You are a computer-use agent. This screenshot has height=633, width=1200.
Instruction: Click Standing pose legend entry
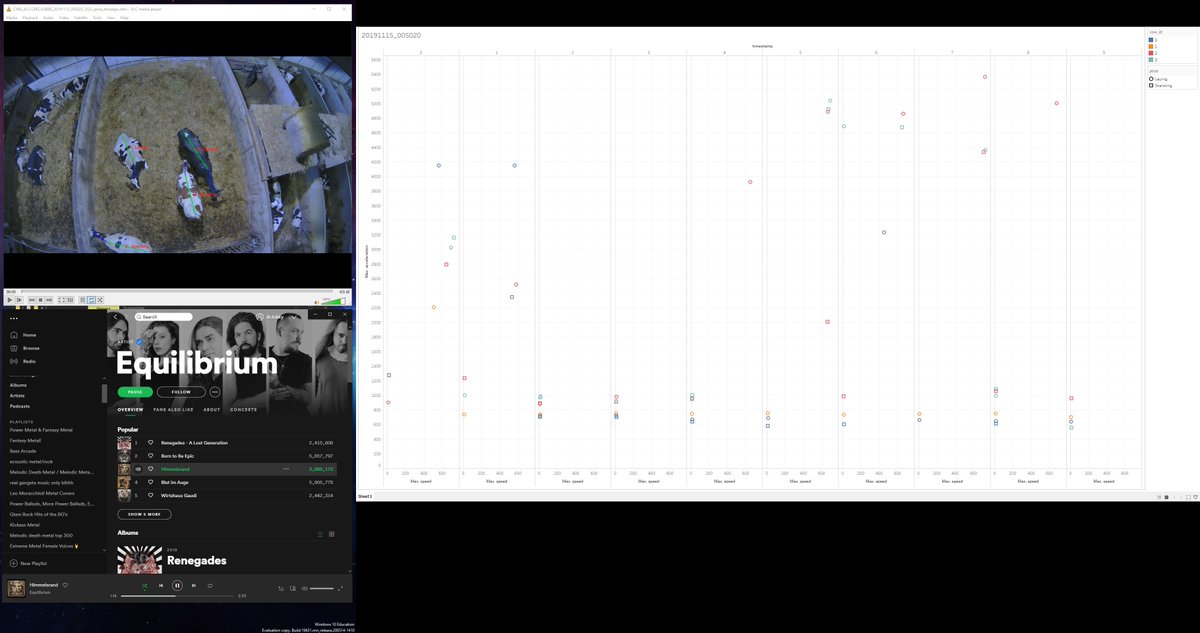coord(1159,85)
